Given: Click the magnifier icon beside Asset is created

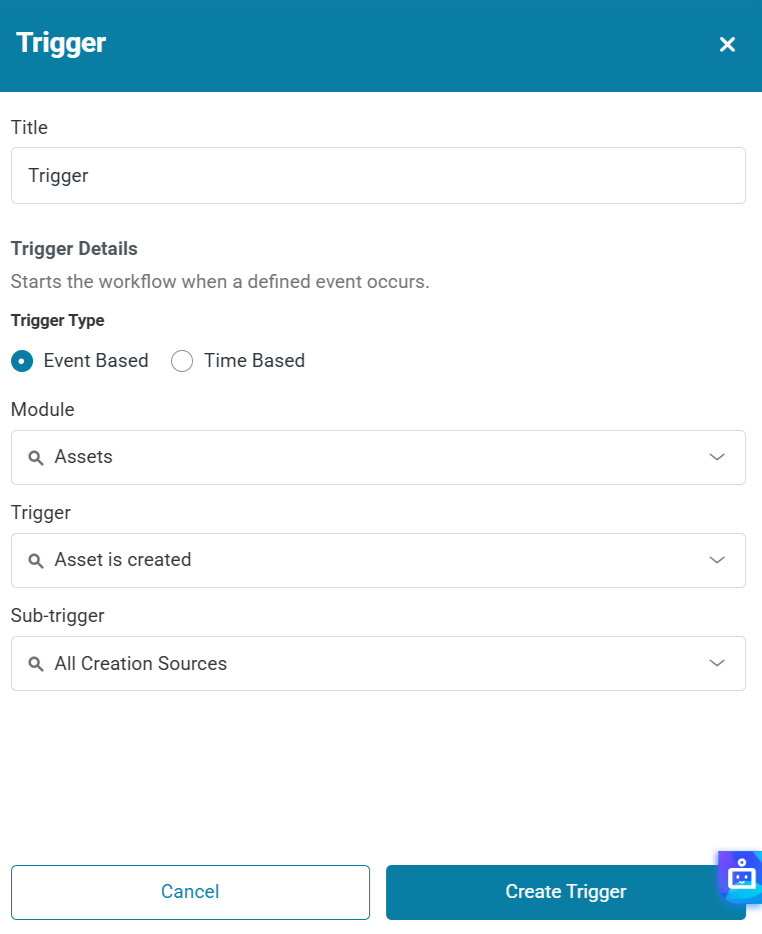Looking at the screenshot, I should [36, 561].
